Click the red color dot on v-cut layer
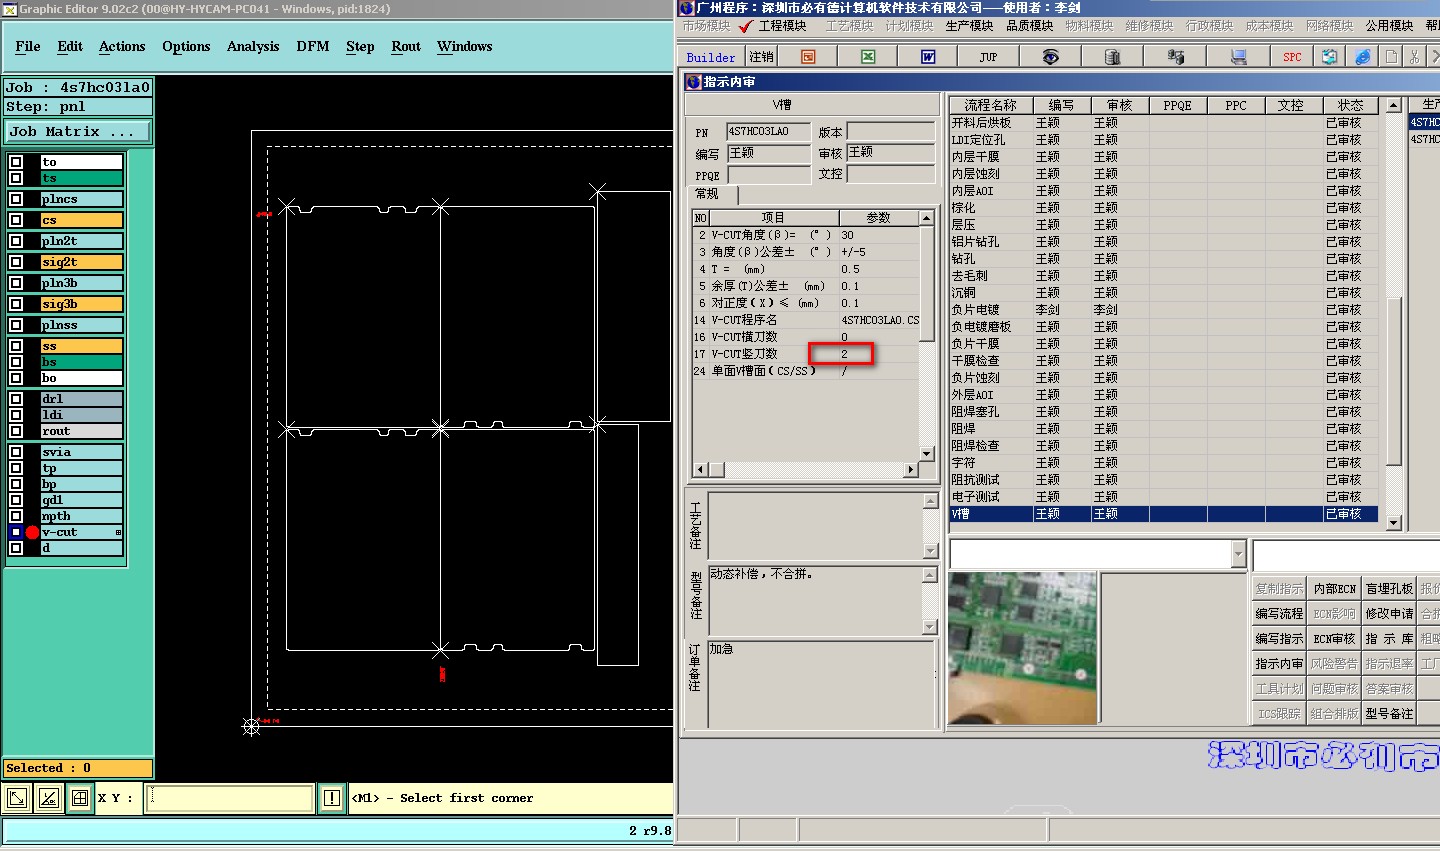The width and height of the screenshot is (1440, 851). coord(32,532)
